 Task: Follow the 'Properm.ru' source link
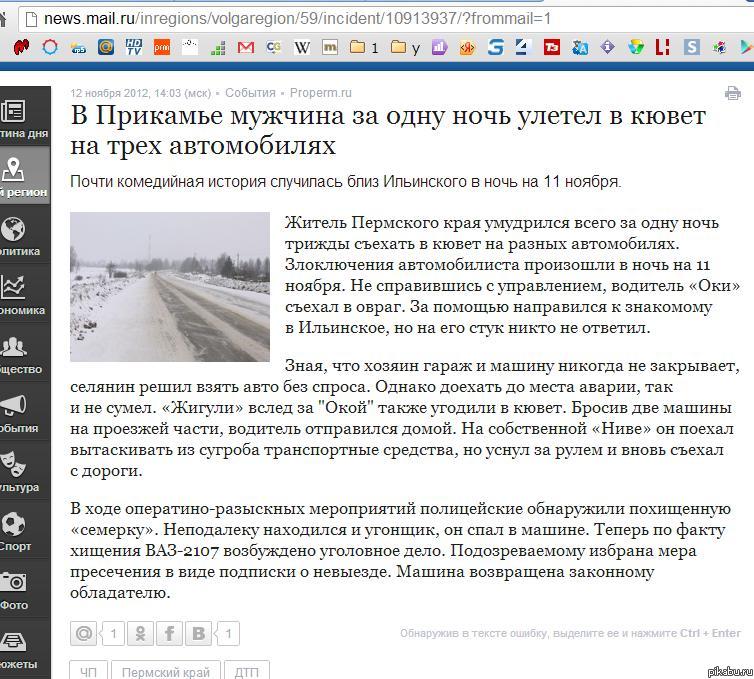(321, 93)
